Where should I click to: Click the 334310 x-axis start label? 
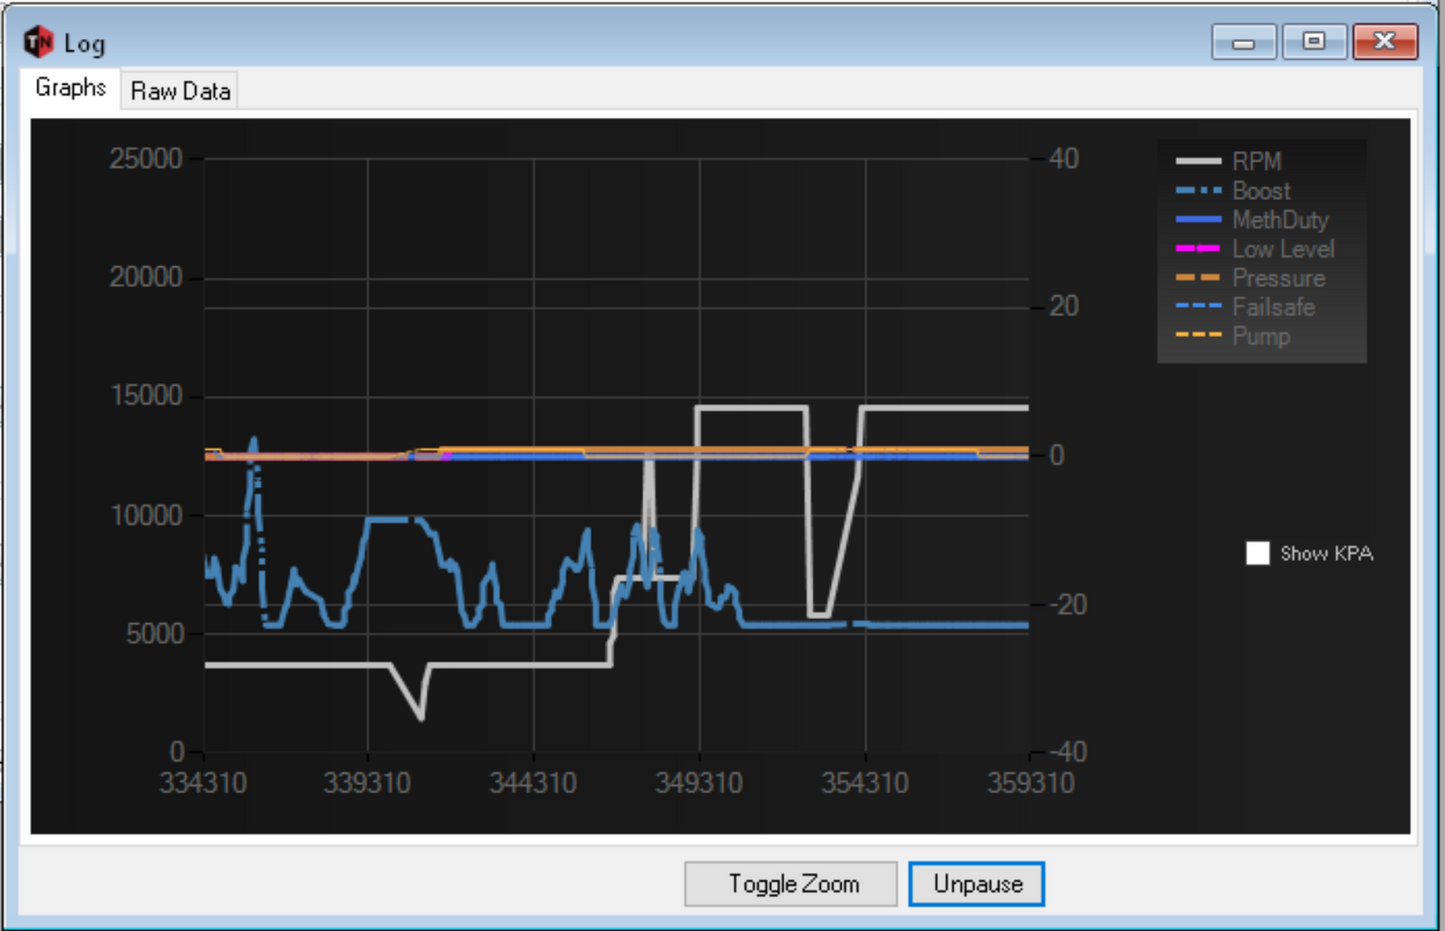point(203,782)
